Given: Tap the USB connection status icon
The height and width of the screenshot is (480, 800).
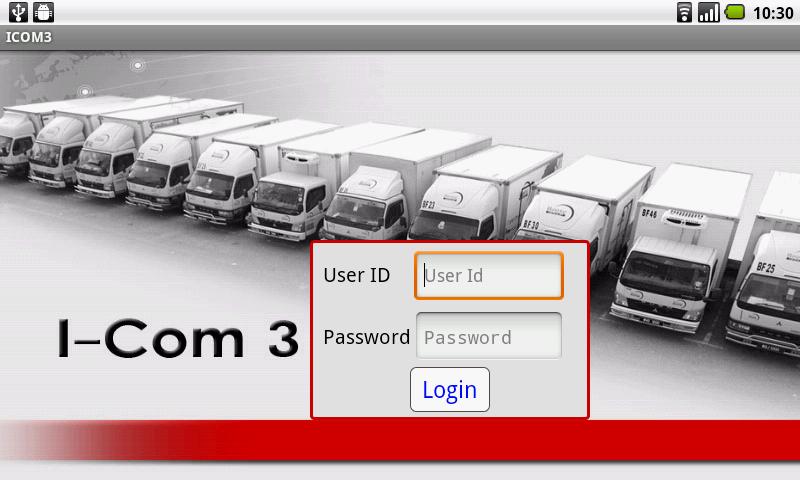Looking at the screenshot, I should point(18,12).
